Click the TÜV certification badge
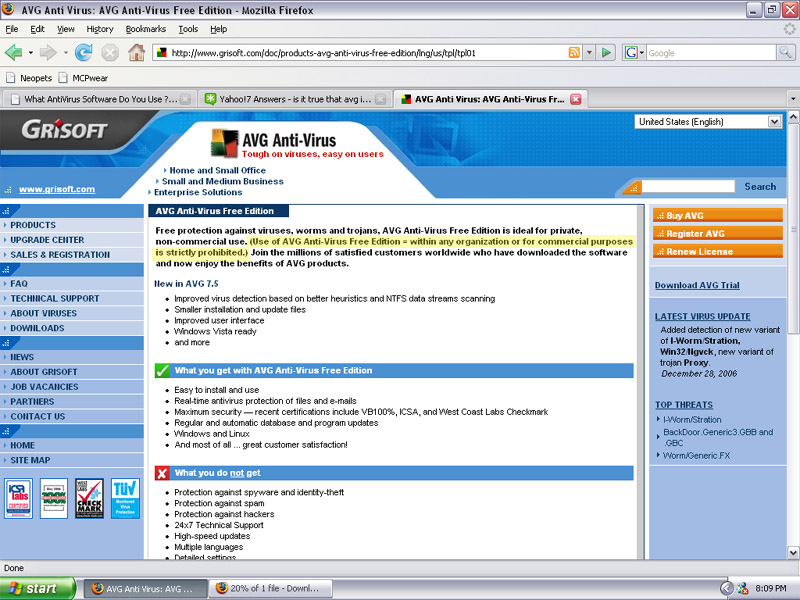Screen dimensions: 800x600 point(125,498)
